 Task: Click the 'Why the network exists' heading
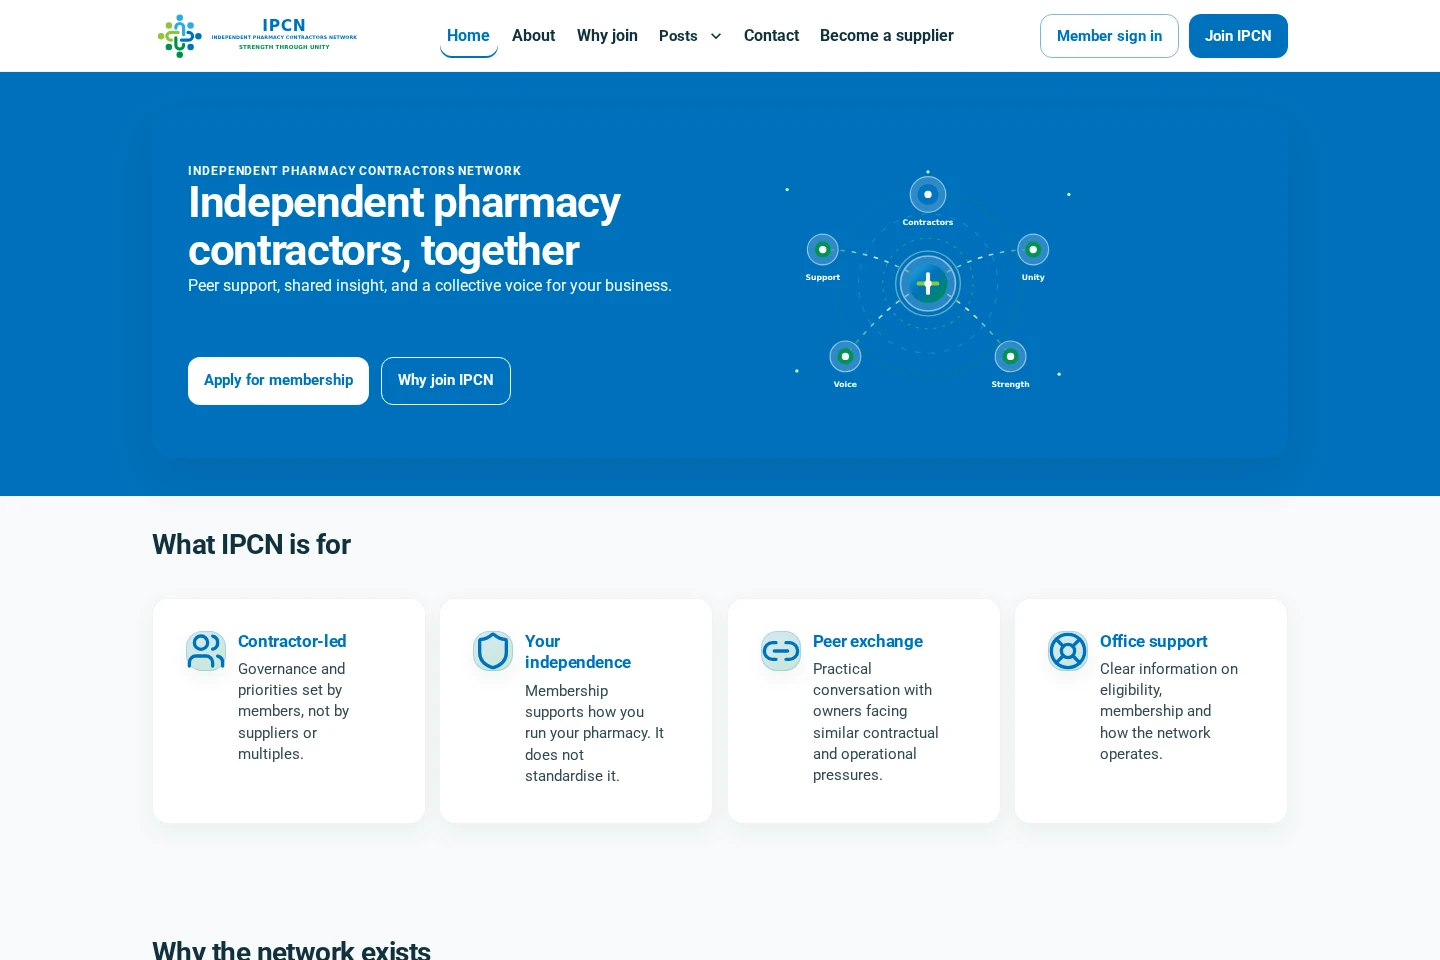pos(291,949)
